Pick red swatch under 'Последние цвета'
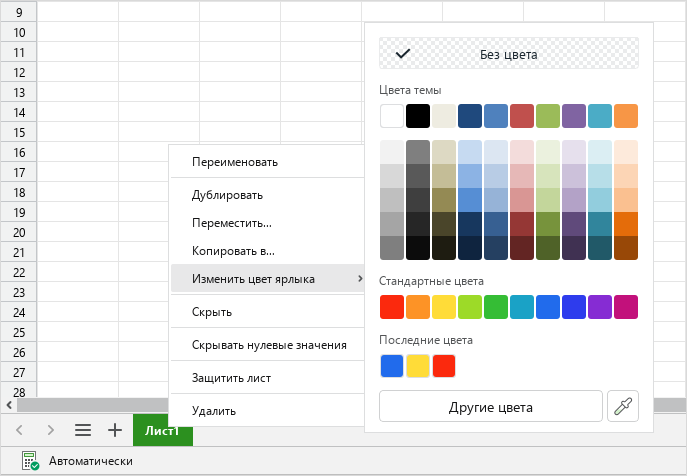The height and width of the screenshot is (476, 687). 444,366
